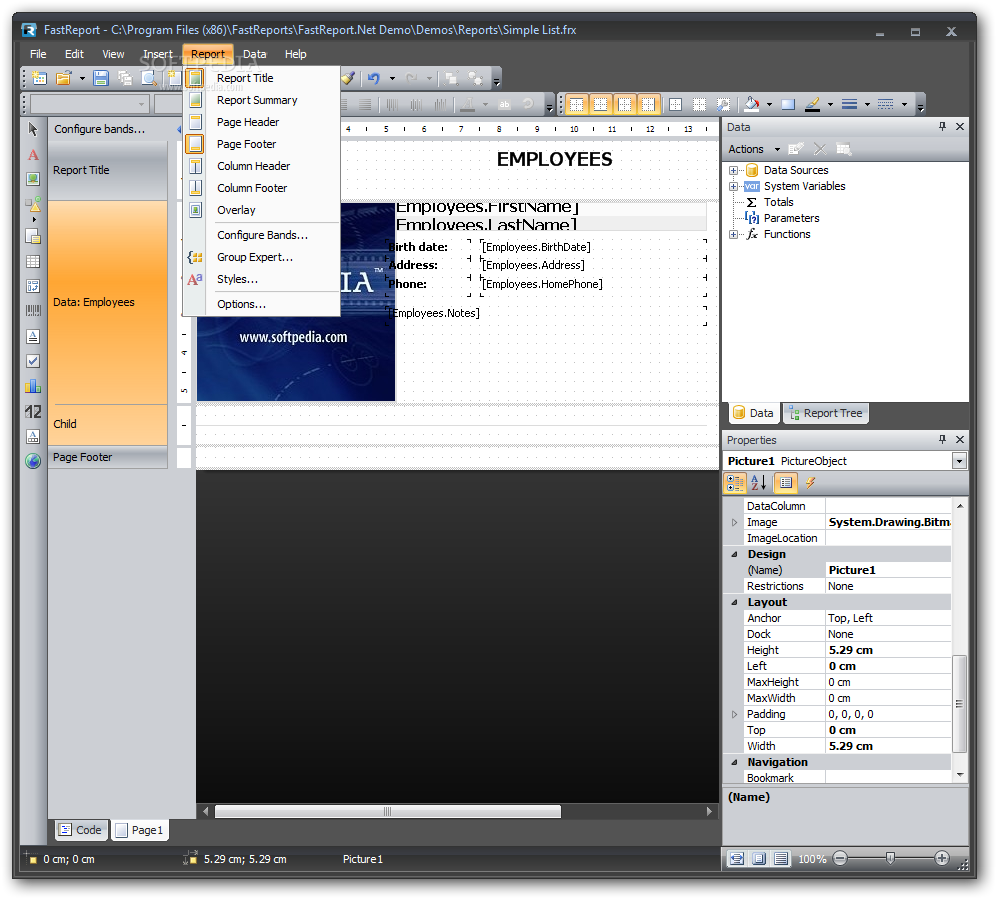Toggle the top border line button
The width and height of the screenshot is (997, 899).
576,104
